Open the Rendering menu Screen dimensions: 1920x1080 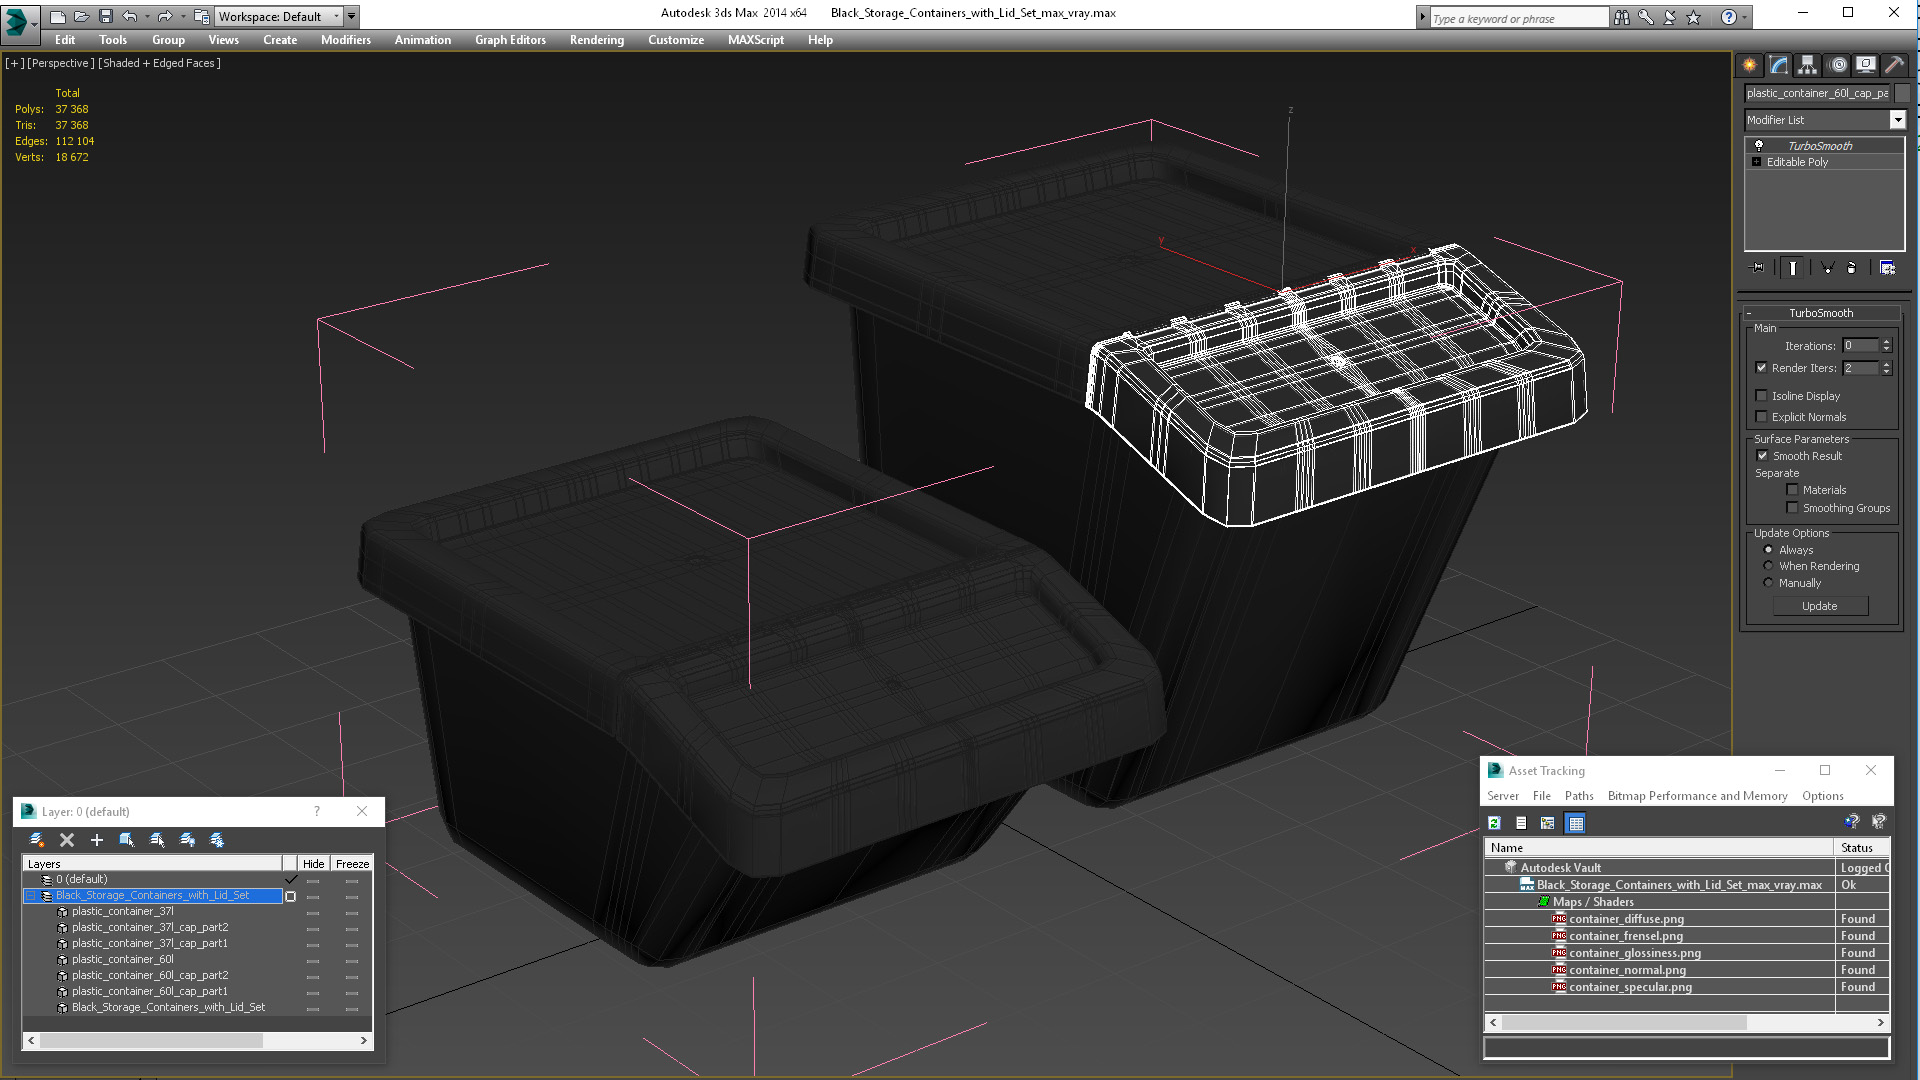pos(596,40)
